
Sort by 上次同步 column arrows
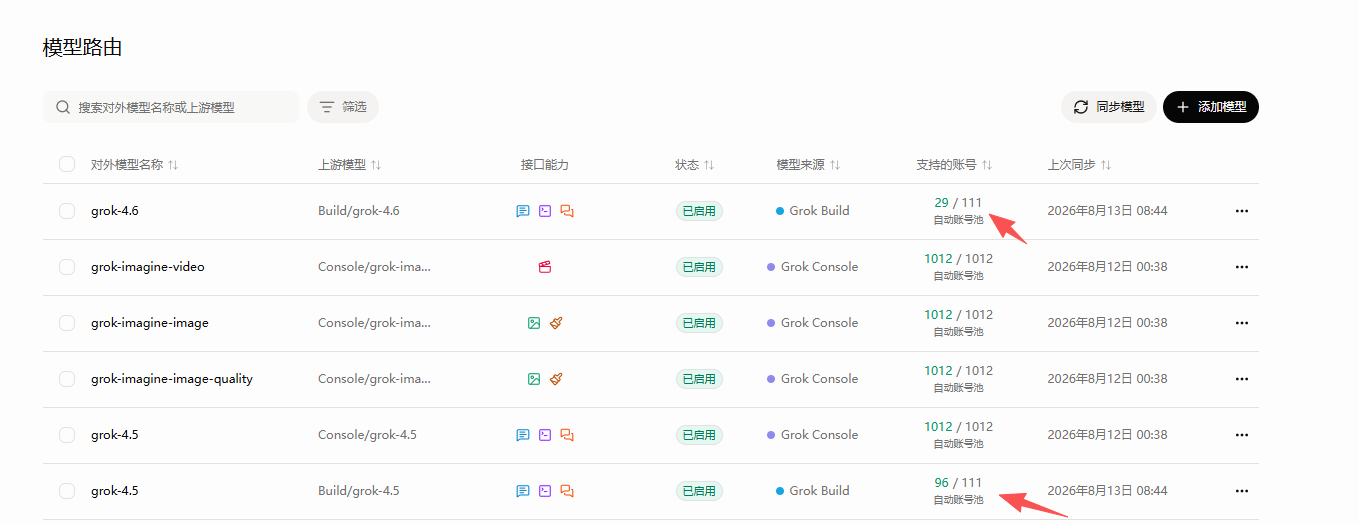coord(1106,165)
